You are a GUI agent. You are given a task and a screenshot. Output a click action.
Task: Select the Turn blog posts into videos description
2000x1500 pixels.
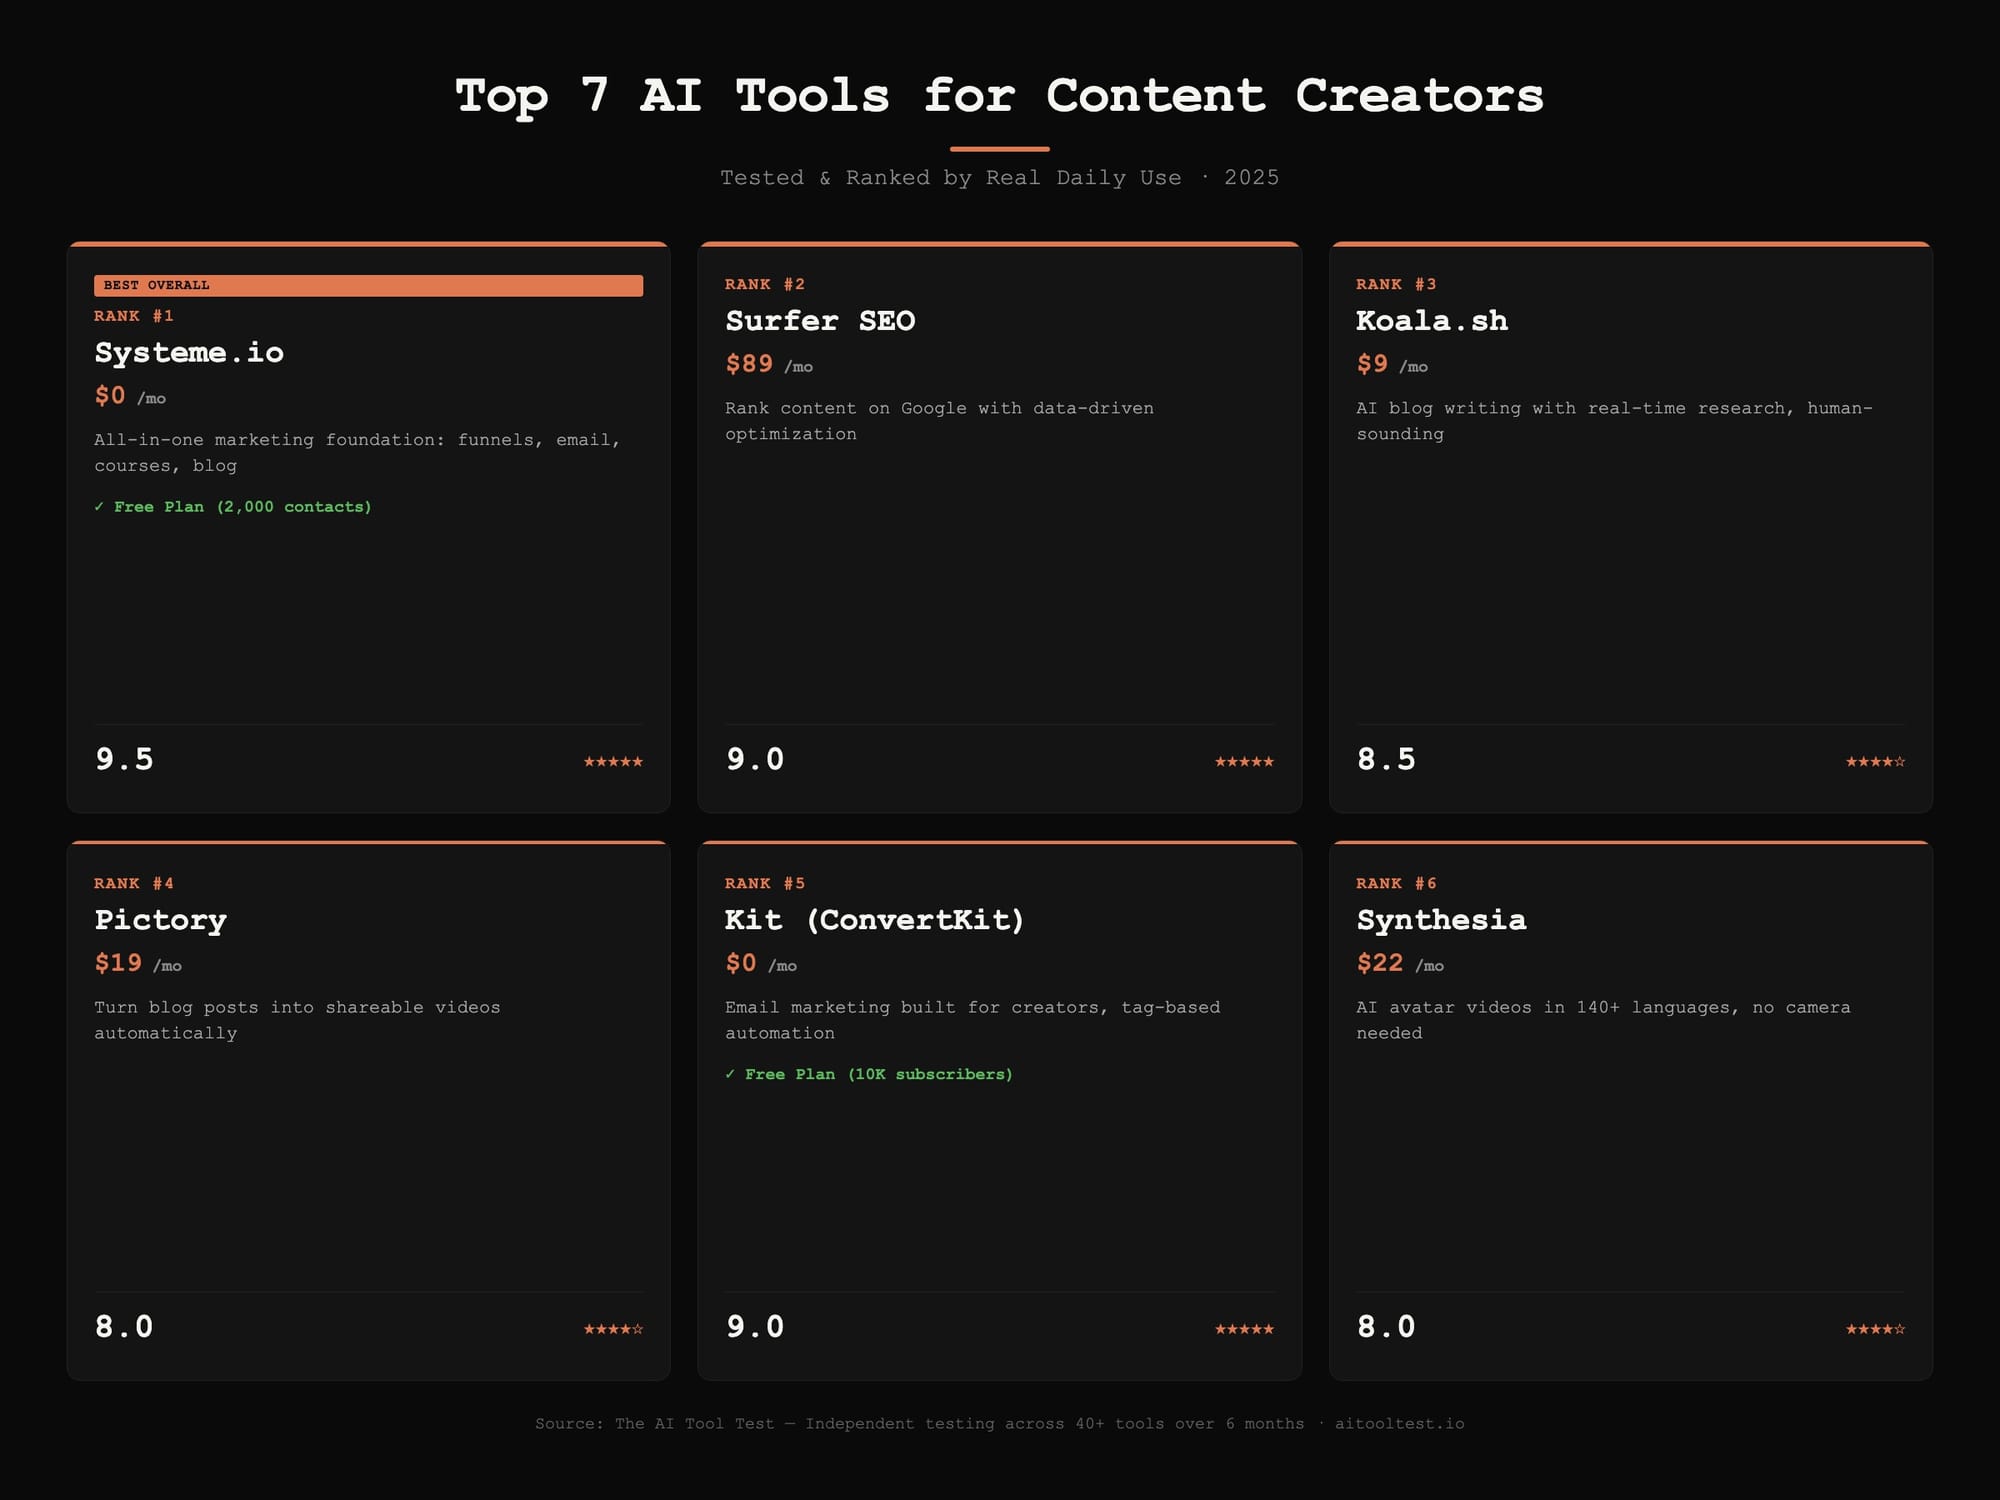(x=297, y=1020)
